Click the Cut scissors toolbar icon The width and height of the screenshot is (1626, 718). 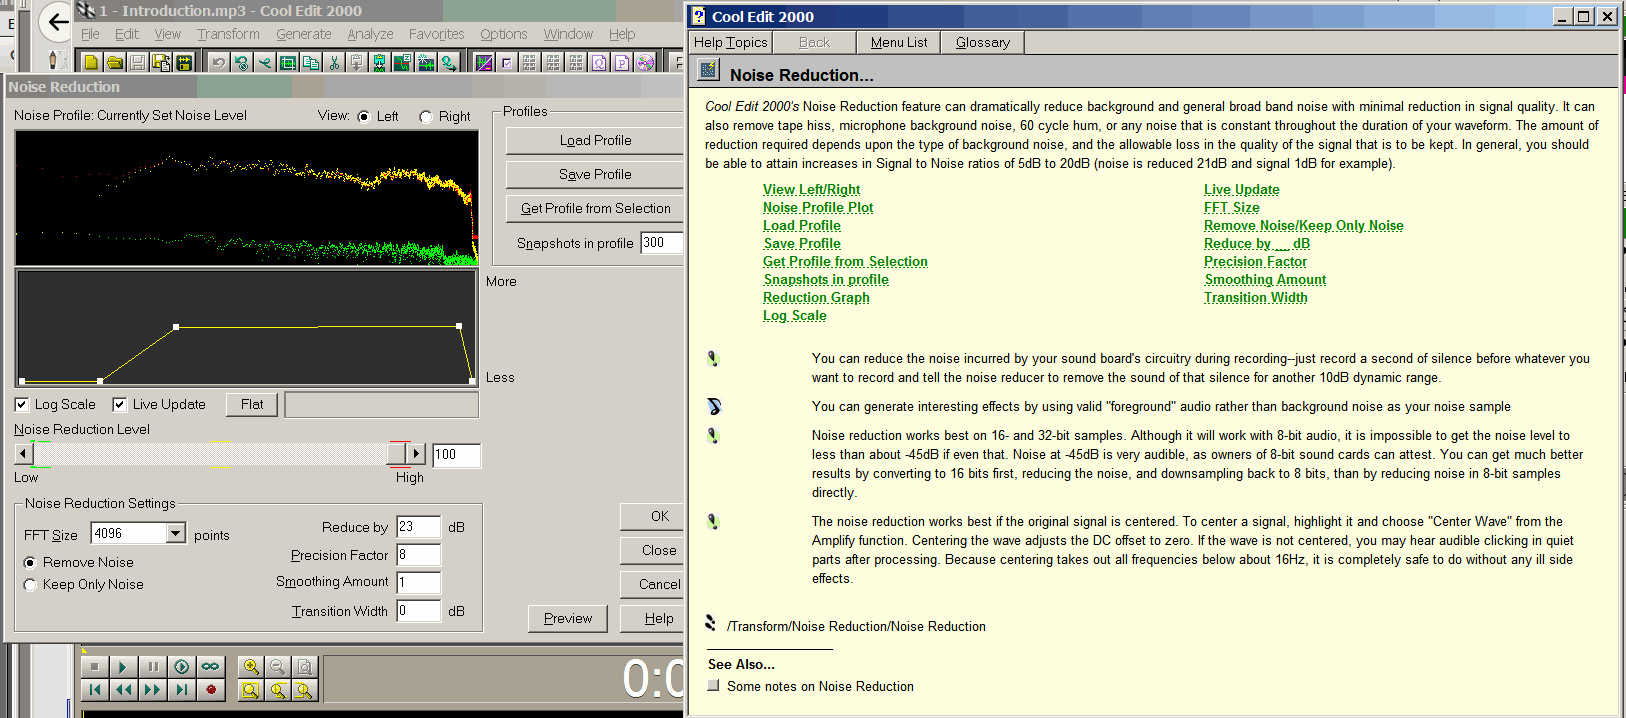[333, 62]
